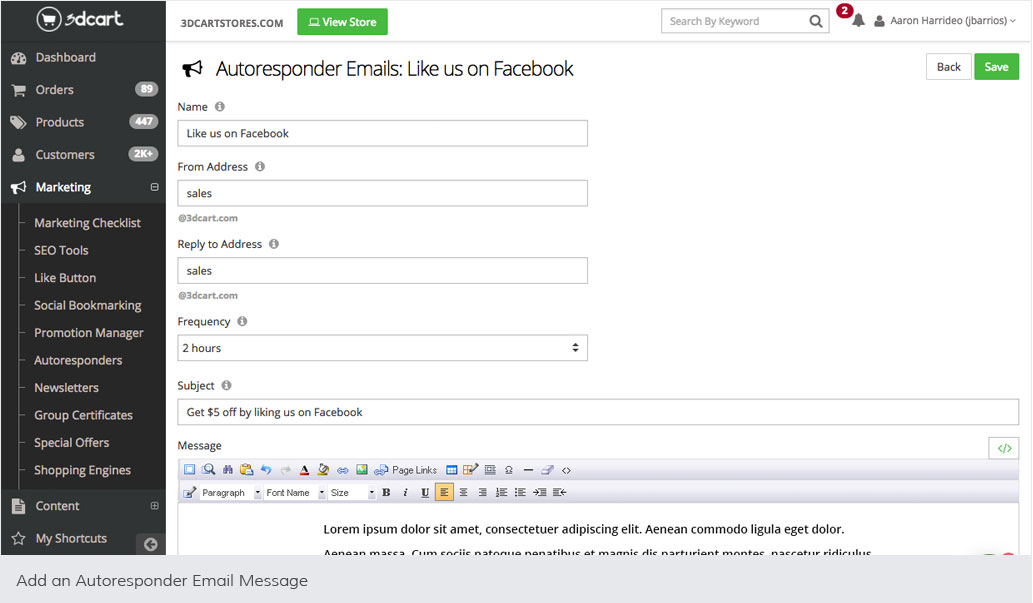The height and width of the screenshot is (603, 1033).
Task: Toggle HTML source view green button
Action: [1004, 448]
